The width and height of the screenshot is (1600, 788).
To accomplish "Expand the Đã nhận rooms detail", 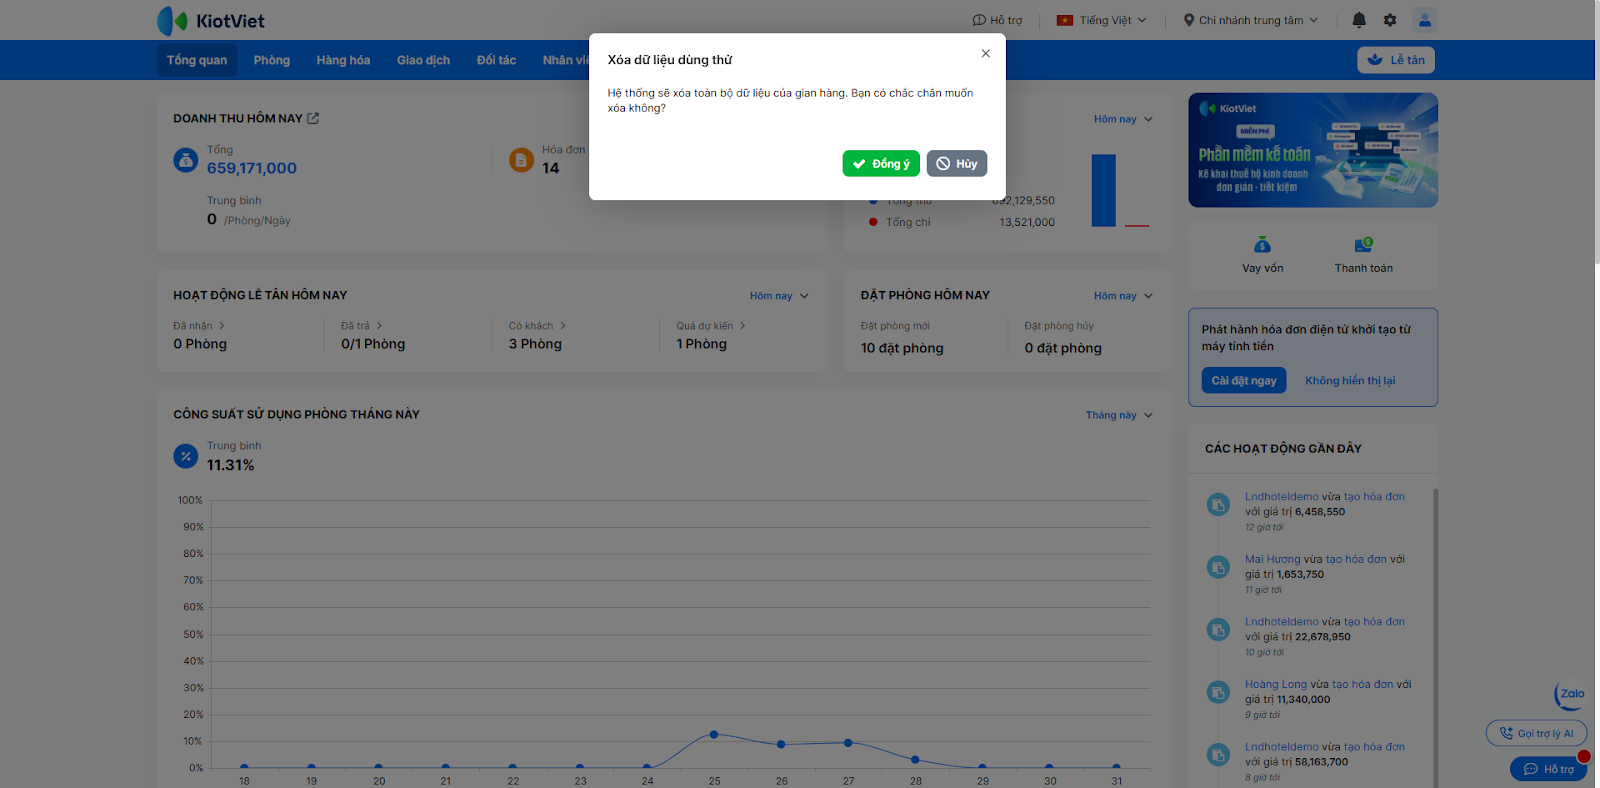I will [x=199, y=326].
